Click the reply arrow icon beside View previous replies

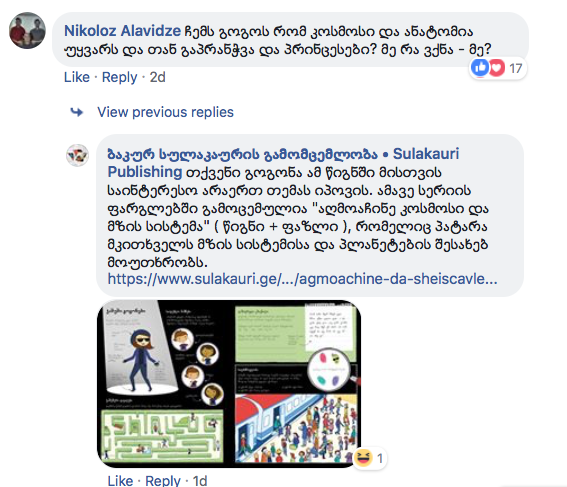[77, 112]
